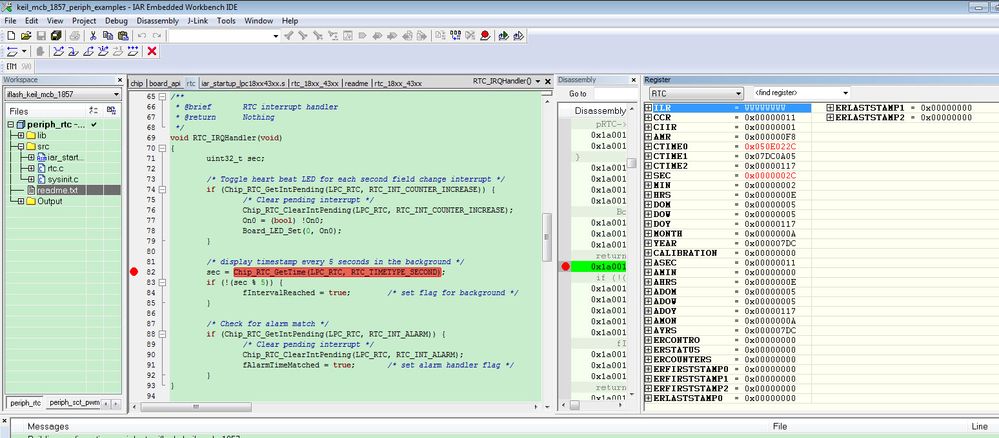Click the red X Stop Debugging icon
Viewport: 999px width, 438px height.
click(152, 51)
